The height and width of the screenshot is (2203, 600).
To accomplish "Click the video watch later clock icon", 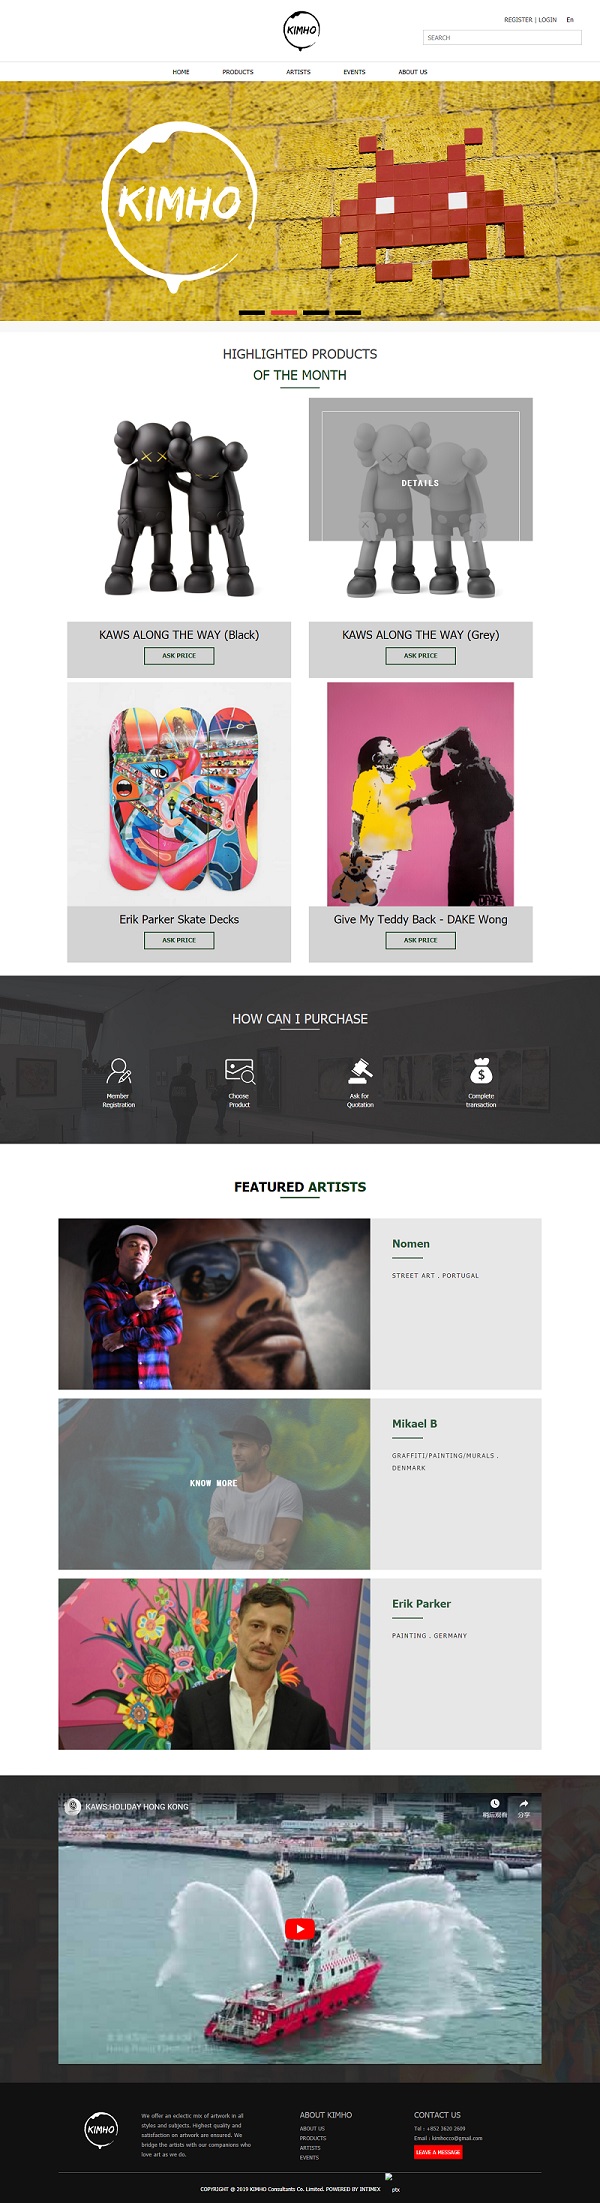I will 494,1803.
